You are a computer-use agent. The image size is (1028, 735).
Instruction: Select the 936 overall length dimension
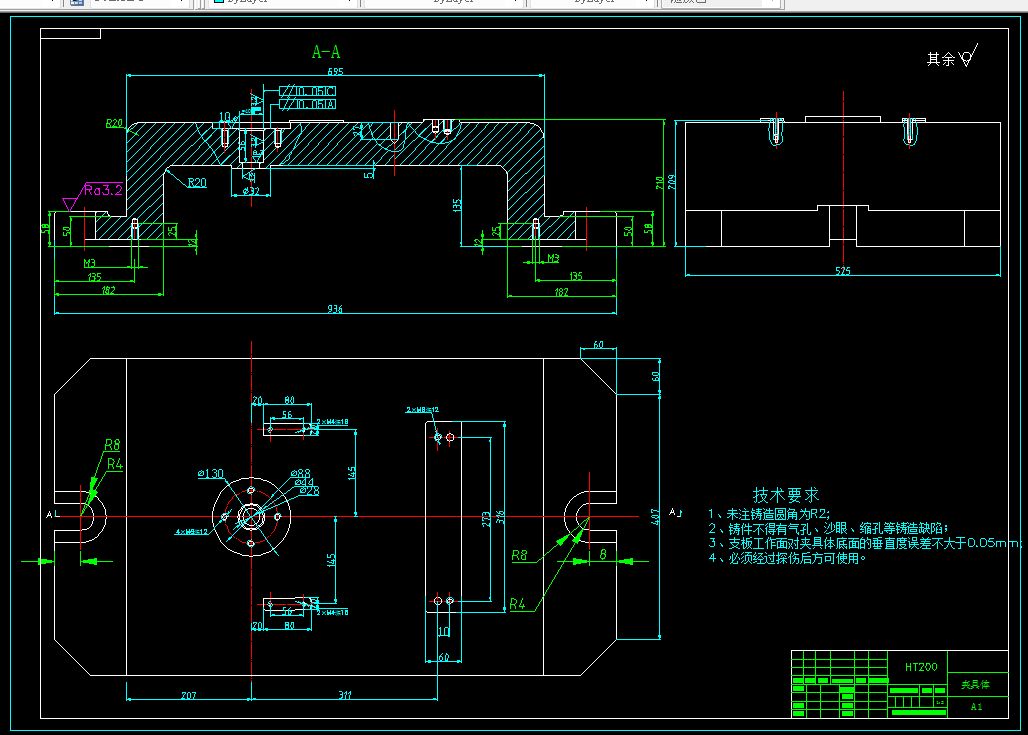click(x=335, y=309)
